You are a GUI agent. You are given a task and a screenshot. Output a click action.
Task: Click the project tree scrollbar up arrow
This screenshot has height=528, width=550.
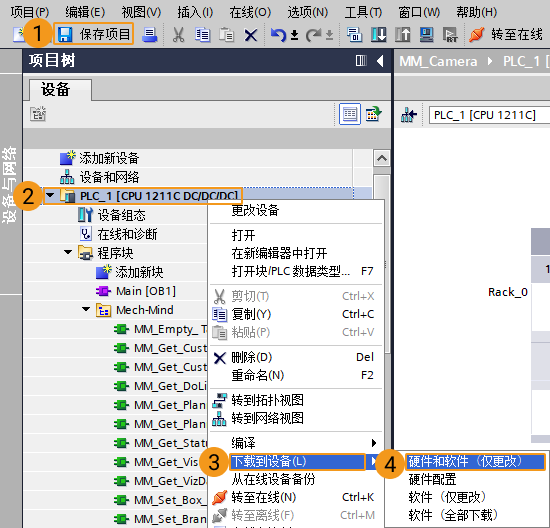382,159
